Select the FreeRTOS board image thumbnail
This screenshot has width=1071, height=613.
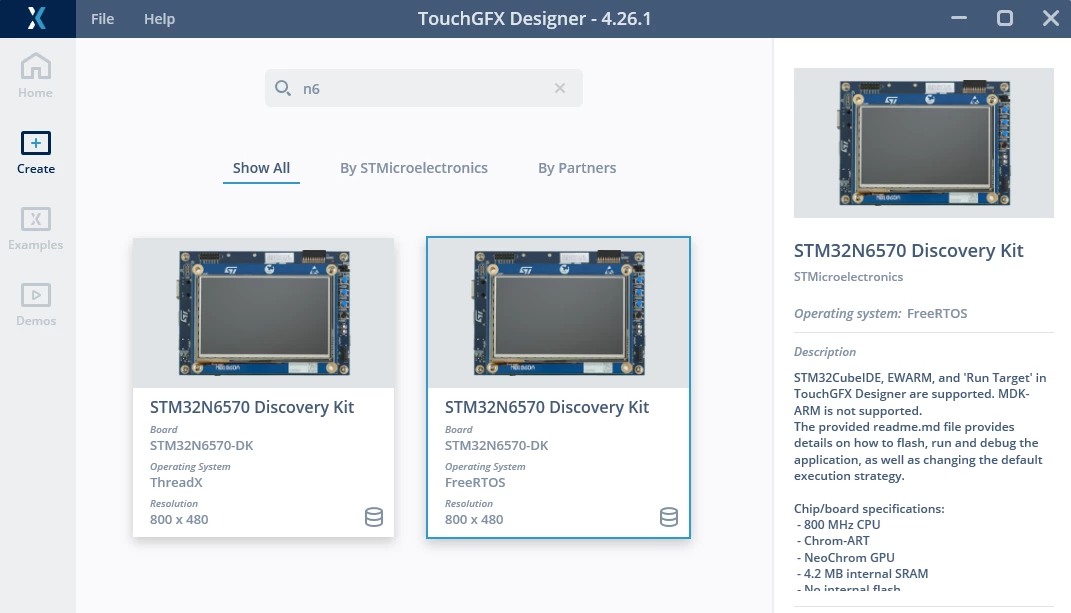(558, 313)
